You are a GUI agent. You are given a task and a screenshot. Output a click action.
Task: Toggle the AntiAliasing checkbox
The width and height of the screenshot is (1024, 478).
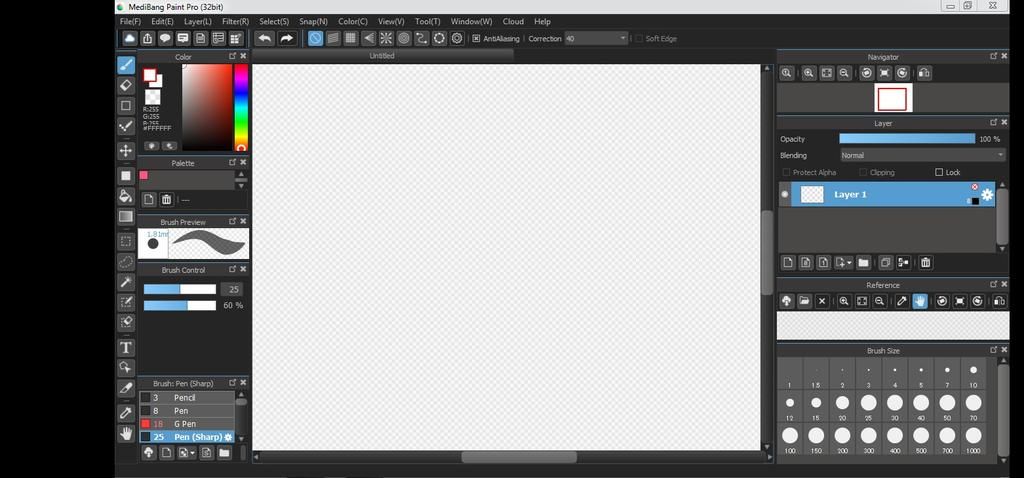click(476, 39)
